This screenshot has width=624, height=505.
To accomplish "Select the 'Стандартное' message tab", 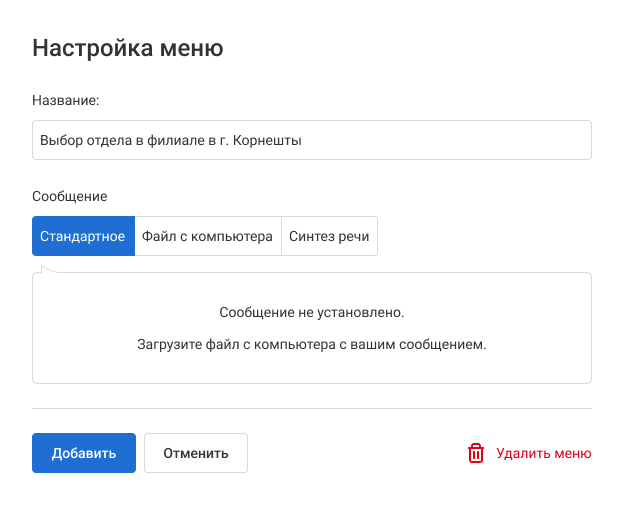I will 83,237.
